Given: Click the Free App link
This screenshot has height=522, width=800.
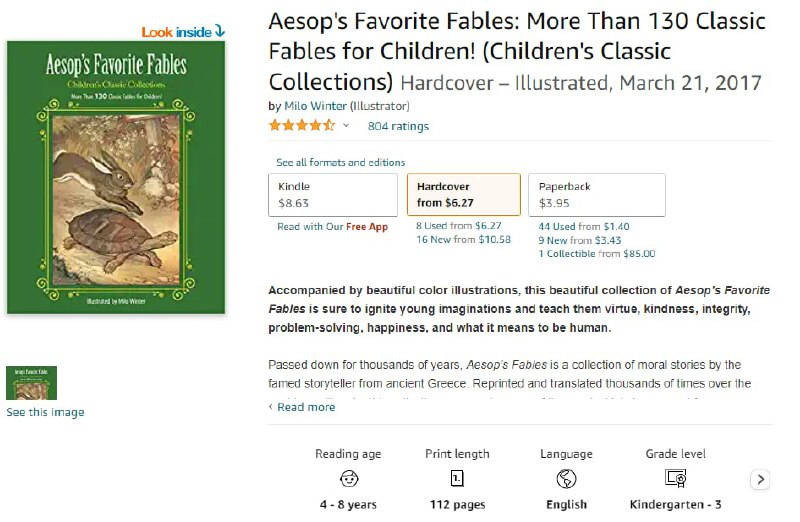Looking at the screenshot, I should (x=367, y=227).
